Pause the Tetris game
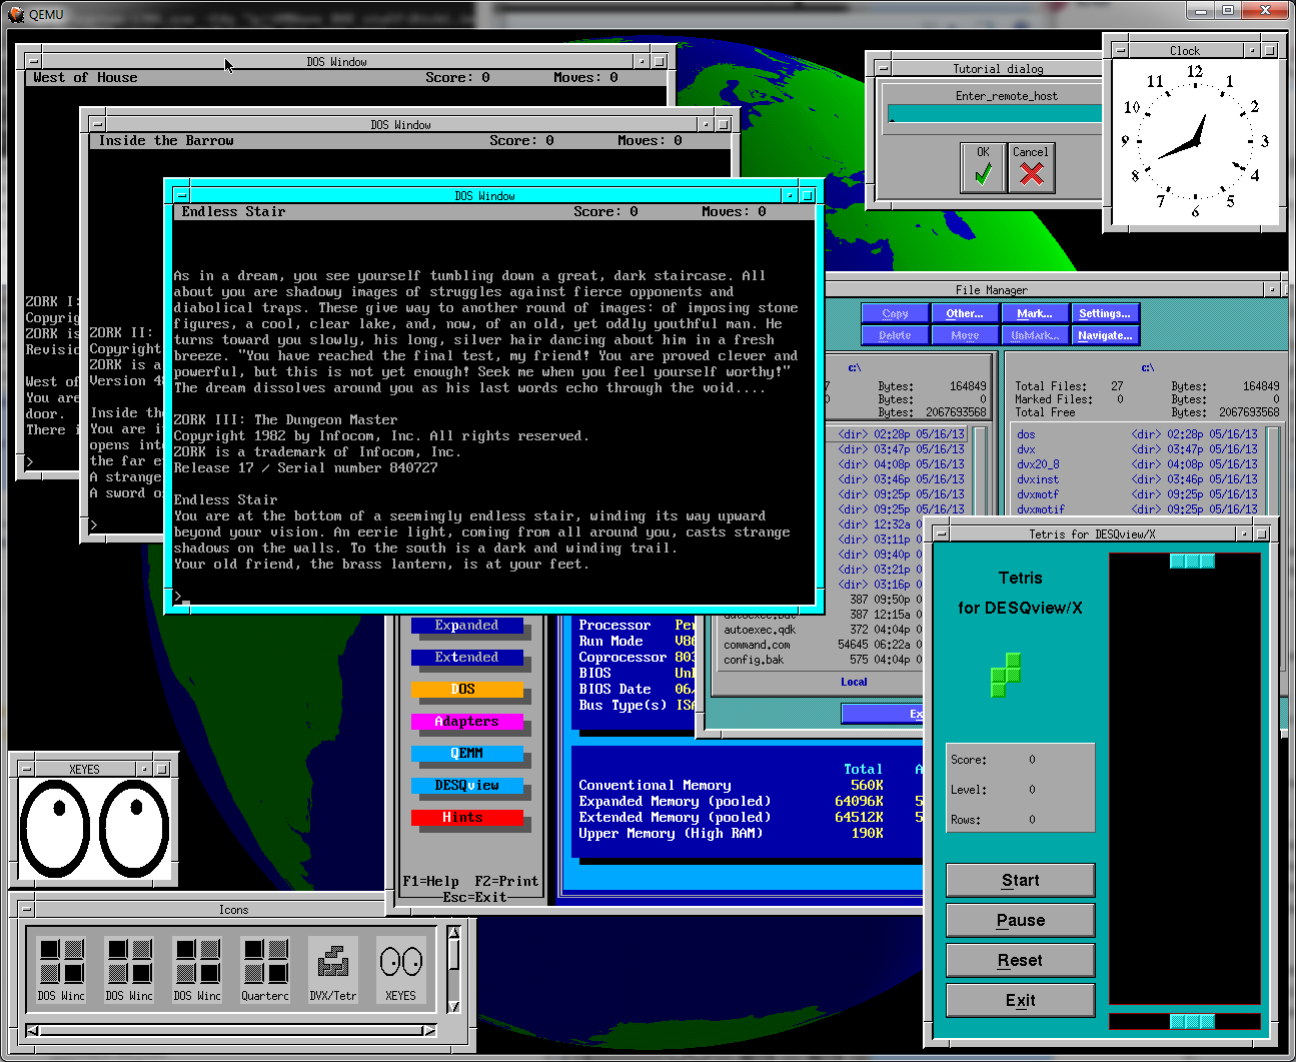 [1019, 920]
